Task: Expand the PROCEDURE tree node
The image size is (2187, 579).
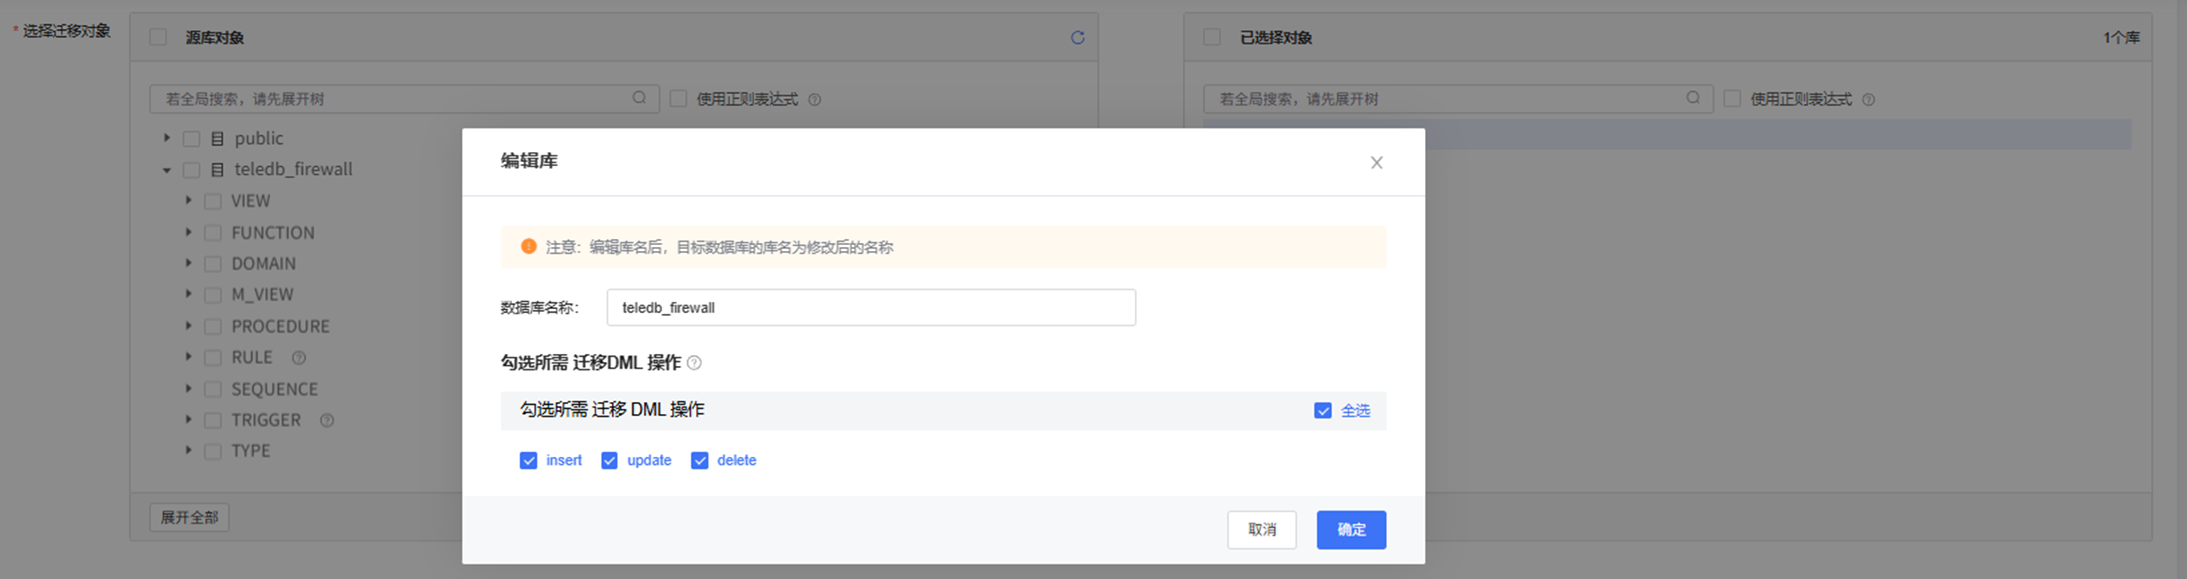Action: [188, 326]
